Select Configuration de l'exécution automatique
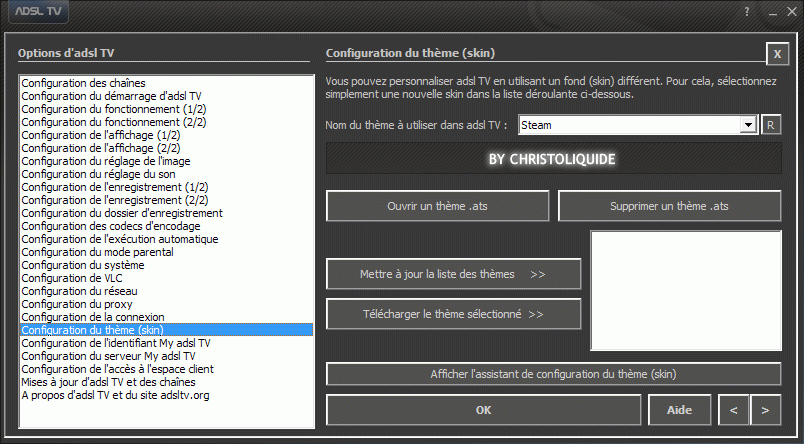The width and height of the screenshot is (804, 444). [166, 239]
